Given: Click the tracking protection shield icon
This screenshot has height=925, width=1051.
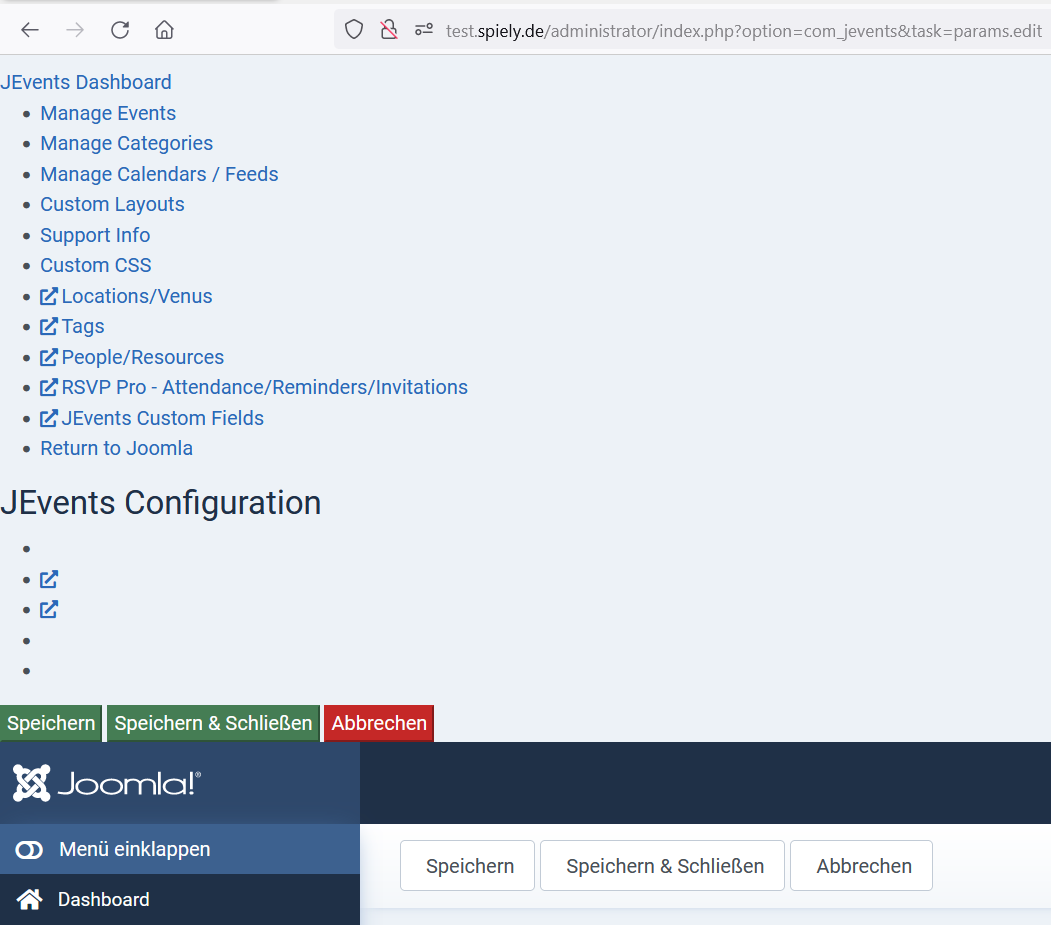Looking at the screenshot, I should tap(354, 30).
